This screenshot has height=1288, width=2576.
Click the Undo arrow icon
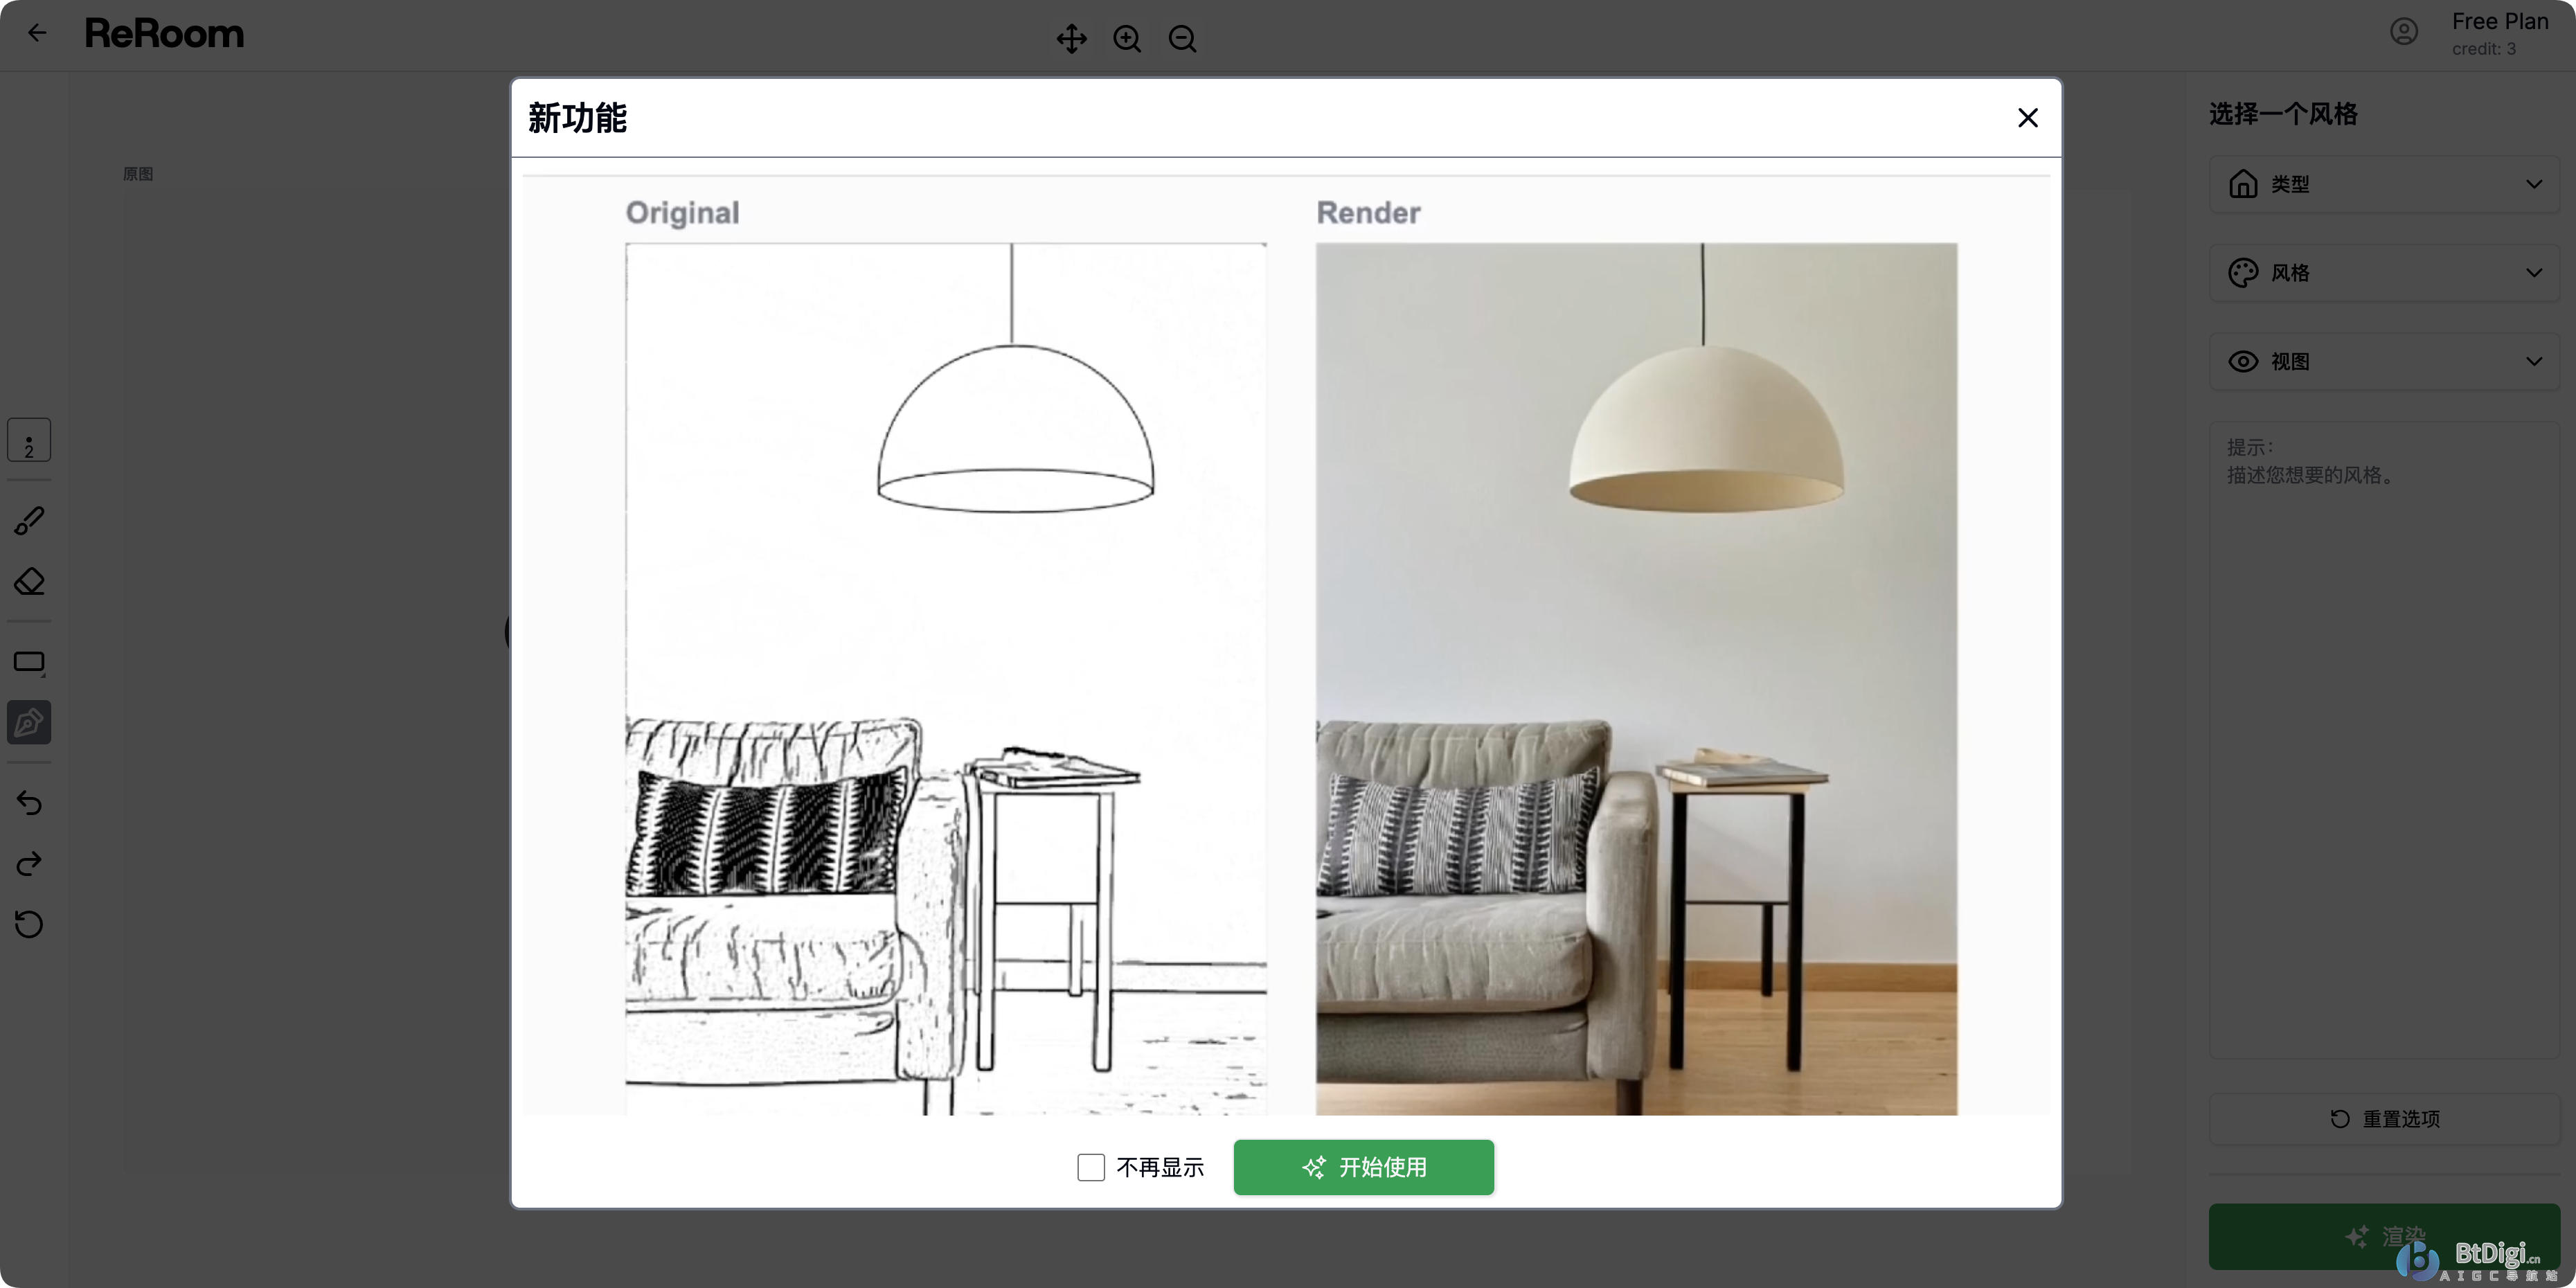click(29, 803)
